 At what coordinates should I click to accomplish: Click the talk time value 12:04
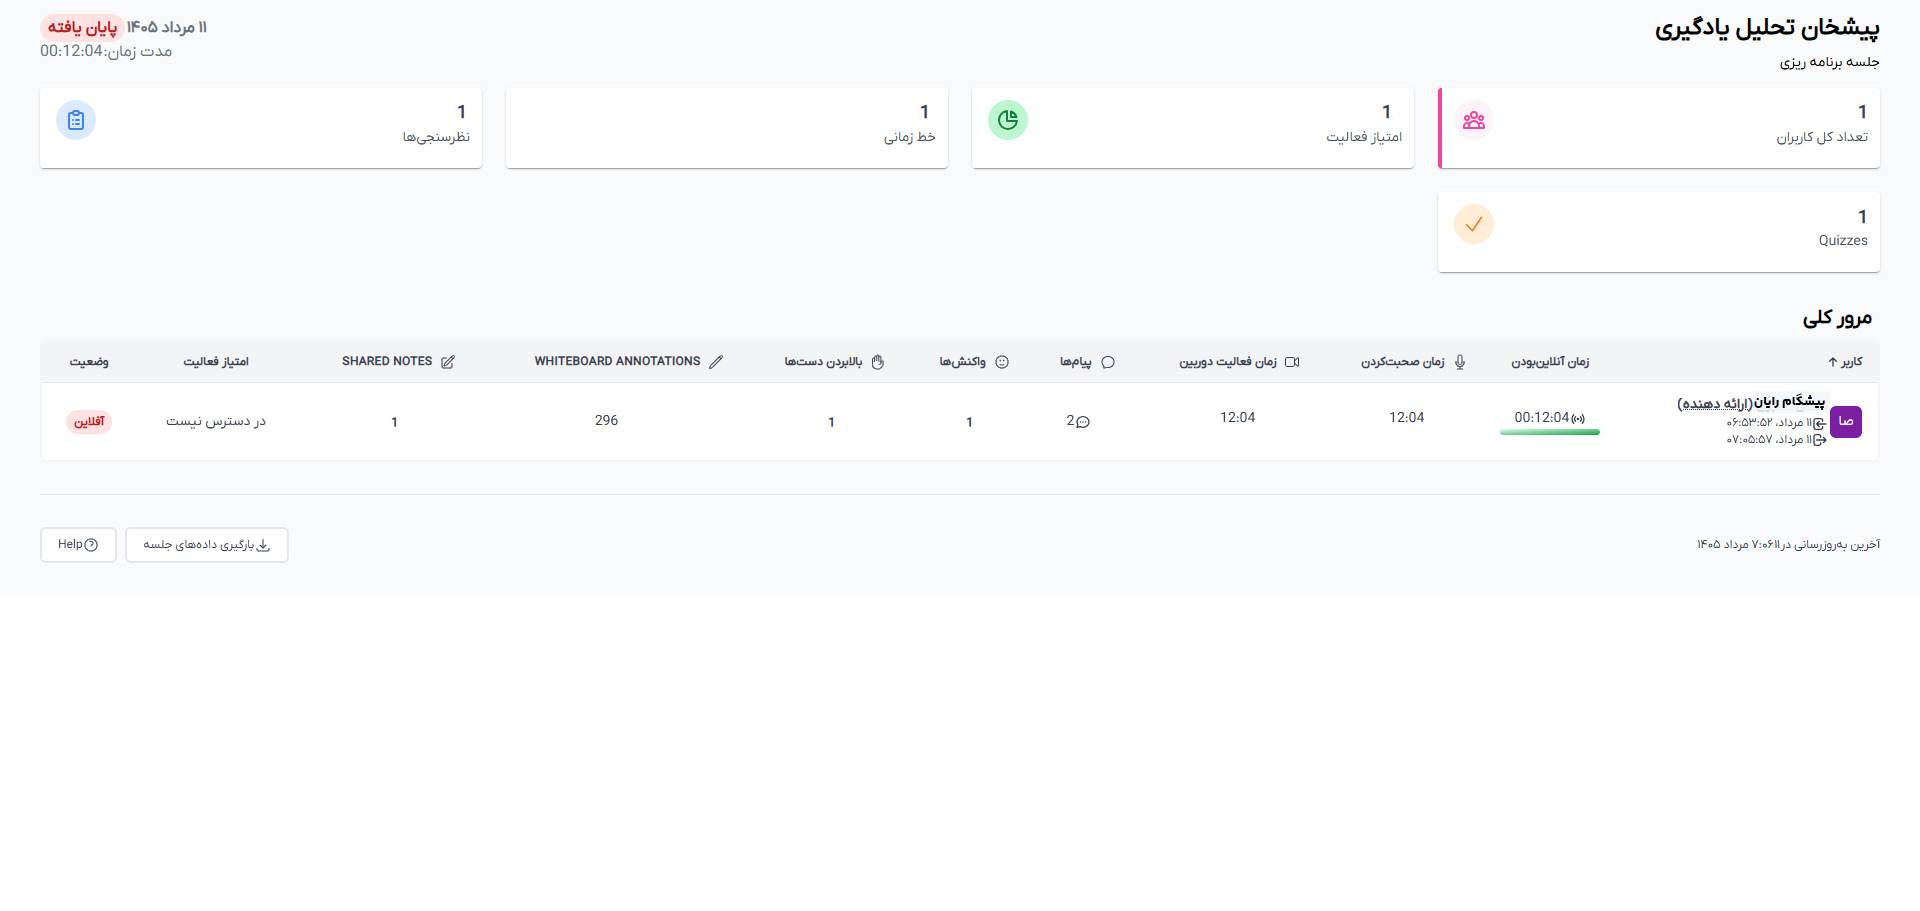coord(1406,418)
